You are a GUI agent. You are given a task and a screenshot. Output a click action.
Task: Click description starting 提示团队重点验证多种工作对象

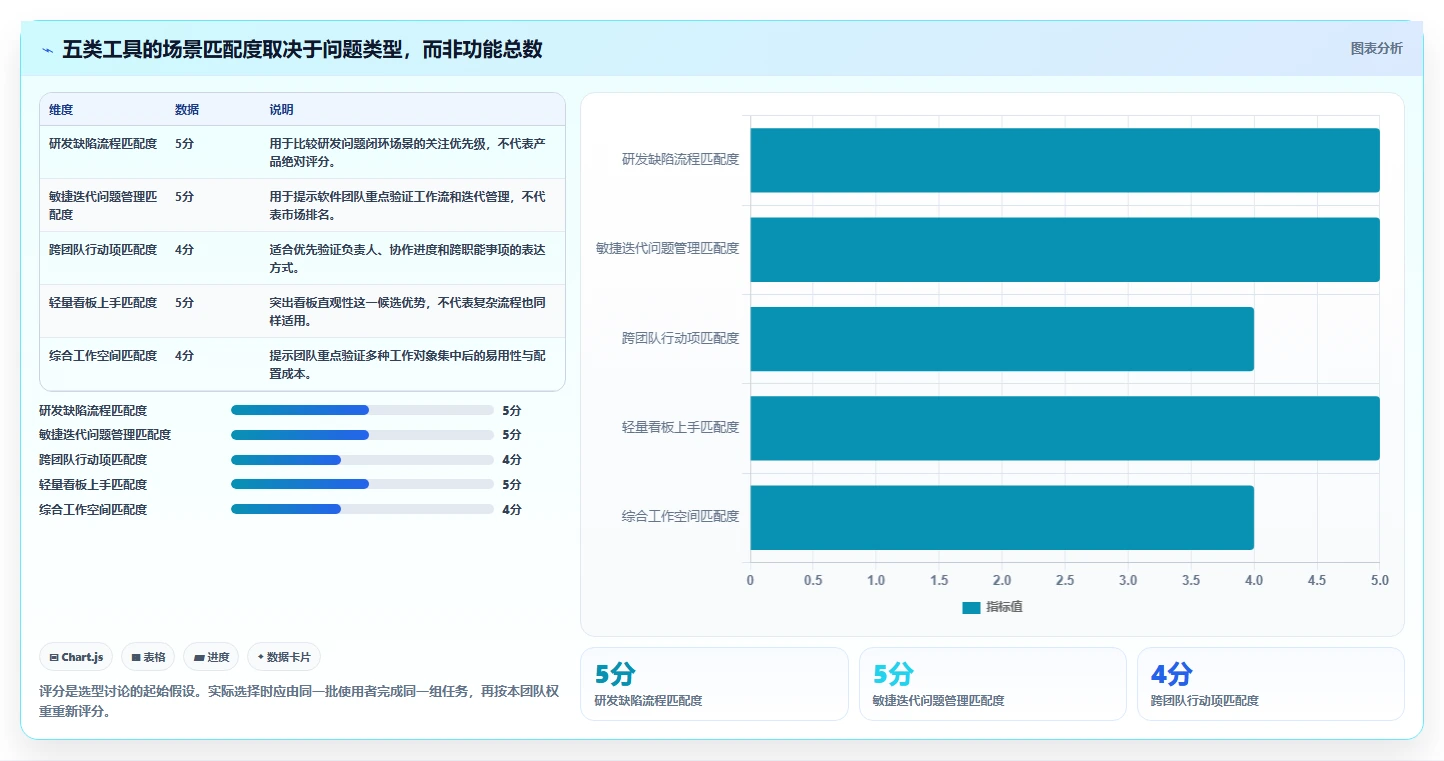pos(407,365)
